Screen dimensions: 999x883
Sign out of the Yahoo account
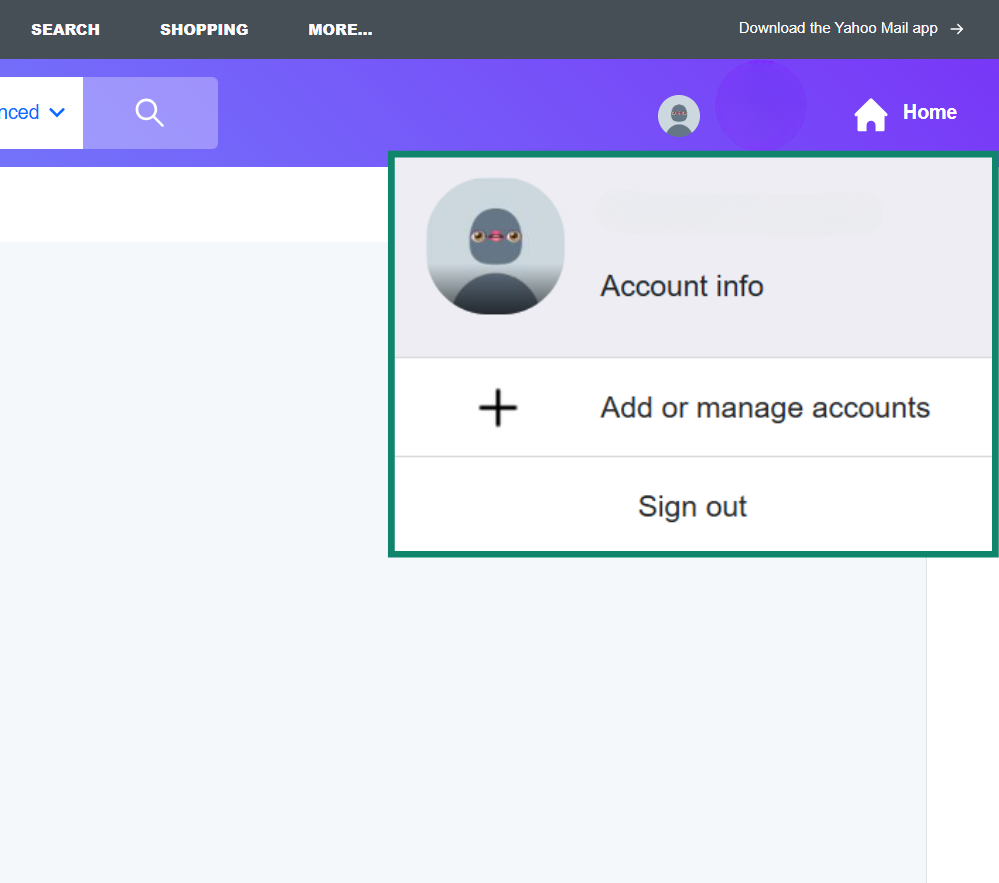point(692,506)
